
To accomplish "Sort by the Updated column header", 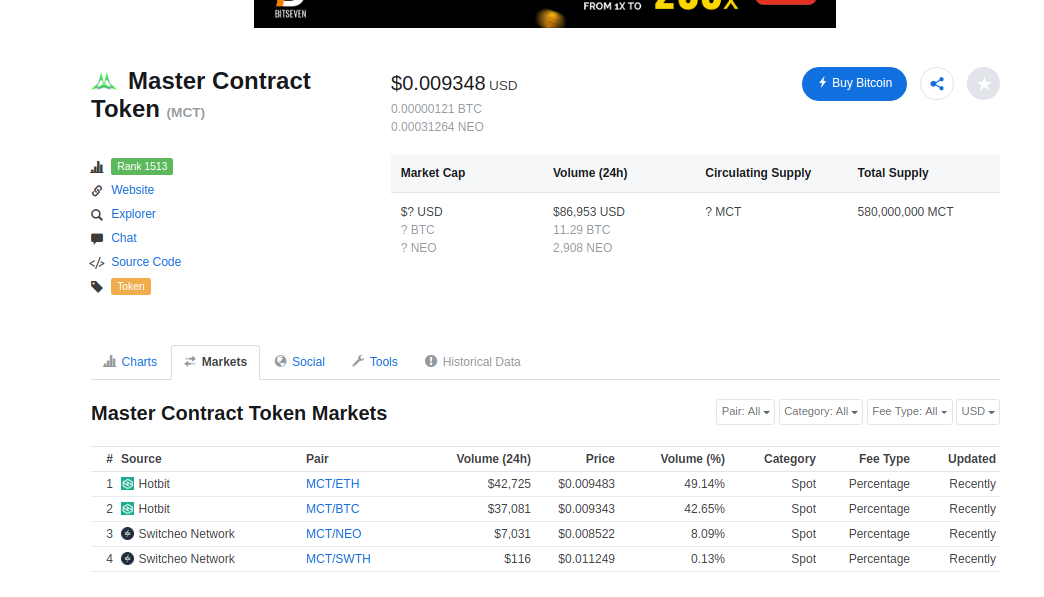I will tap(972, 459).
